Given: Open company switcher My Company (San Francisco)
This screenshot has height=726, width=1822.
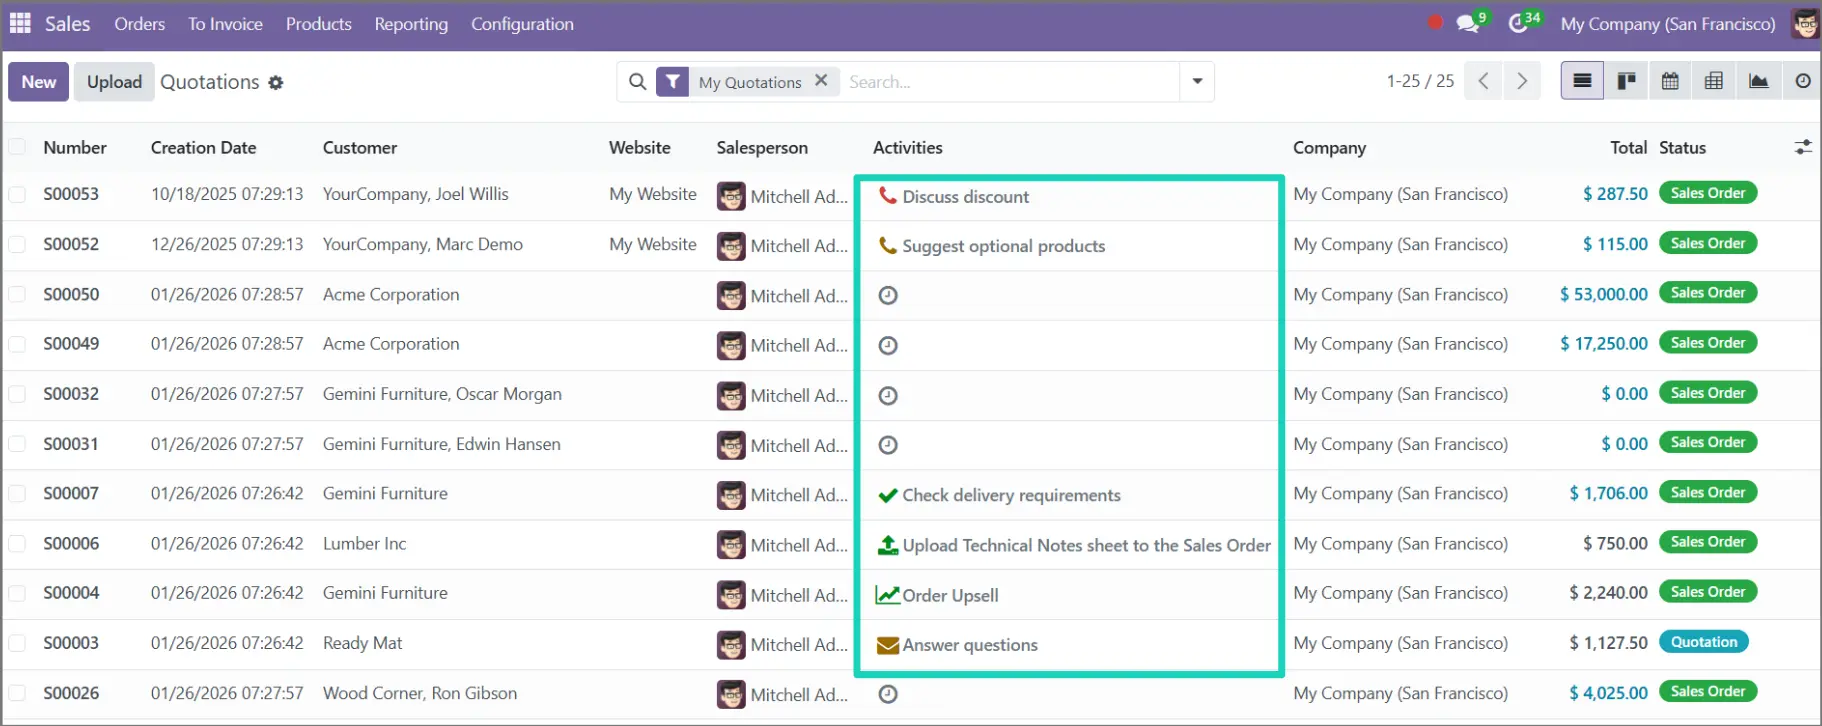Looking at the screenshot, I should (x=1667, y=24).
